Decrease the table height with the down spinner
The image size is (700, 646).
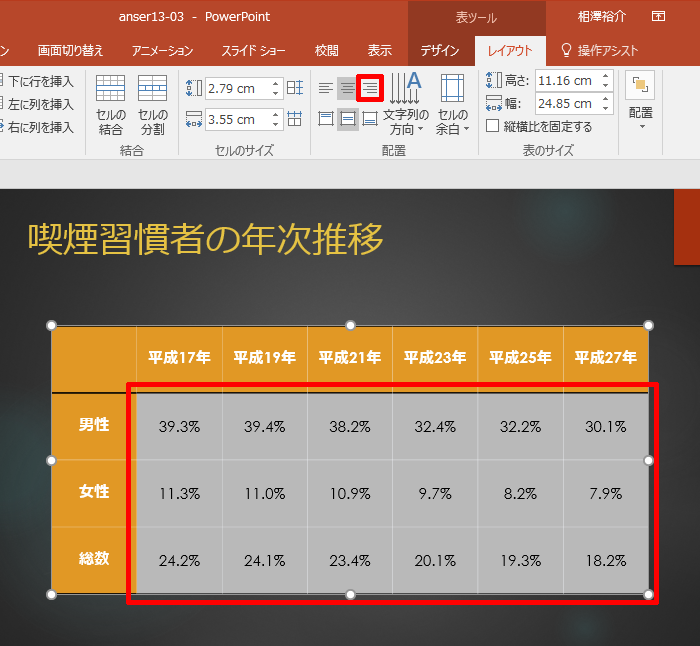coord(606,85)
